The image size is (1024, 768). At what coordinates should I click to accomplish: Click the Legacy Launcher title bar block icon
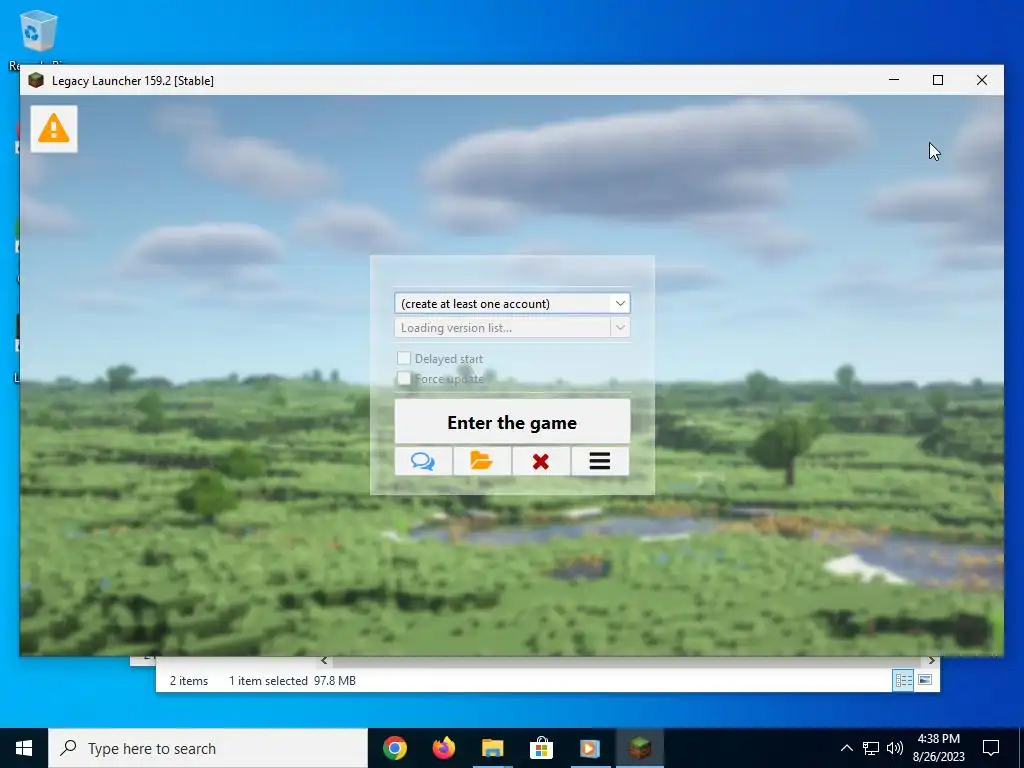click(36, 80)
